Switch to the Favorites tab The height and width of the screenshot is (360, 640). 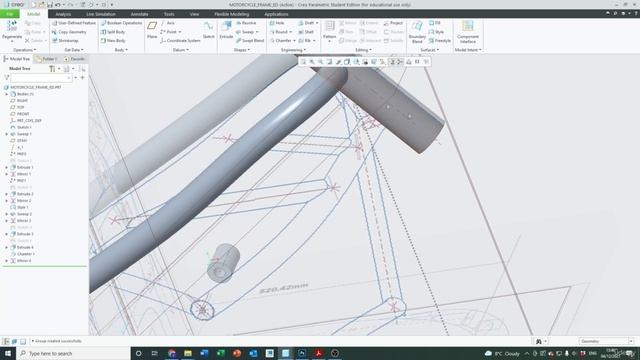(74, 59)
